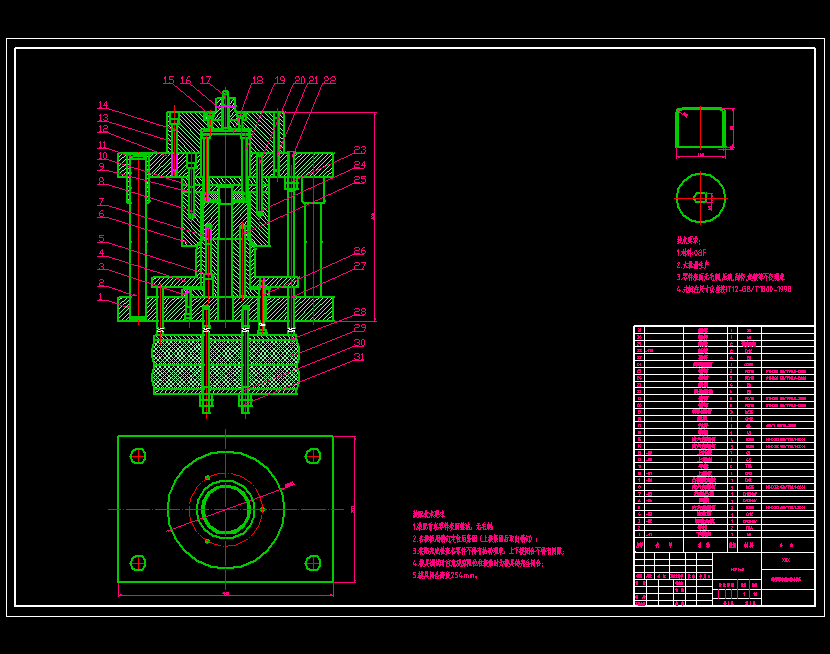Select part callout number 28
Screen dimensions: 830x654
point(360,312)
